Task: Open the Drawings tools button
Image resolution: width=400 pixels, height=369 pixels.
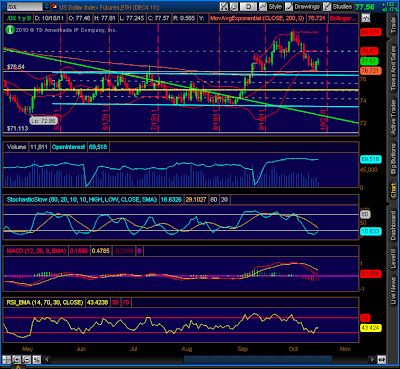Action: [x=303, y=7]
